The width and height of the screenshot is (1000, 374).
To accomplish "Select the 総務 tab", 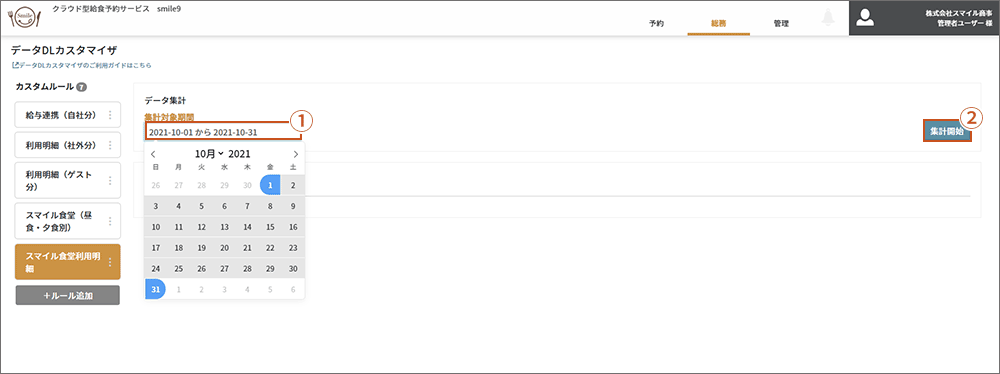I will [x=719, y=23].
